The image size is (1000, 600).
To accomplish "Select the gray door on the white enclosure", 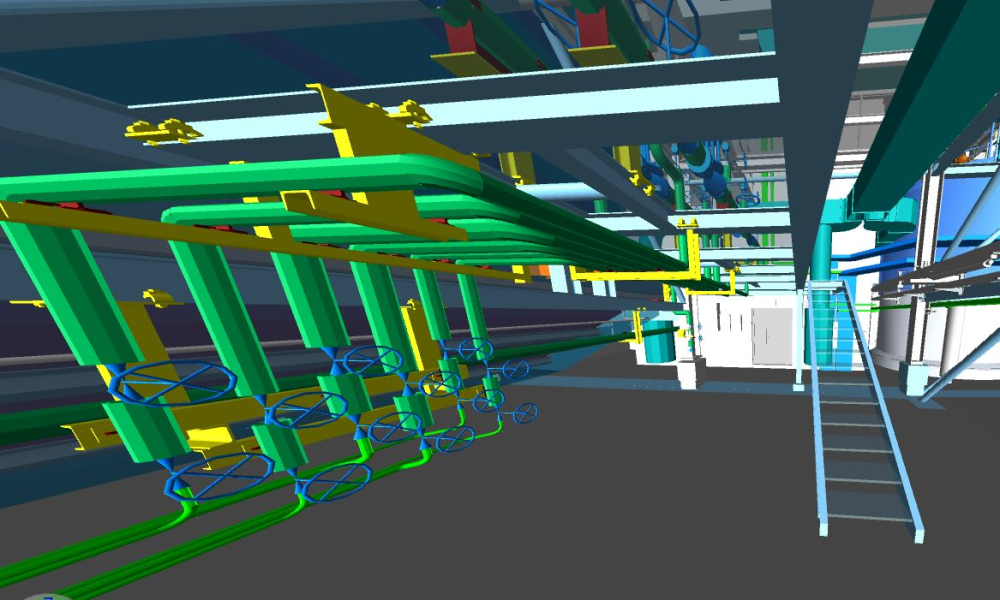I will point(772,337).
